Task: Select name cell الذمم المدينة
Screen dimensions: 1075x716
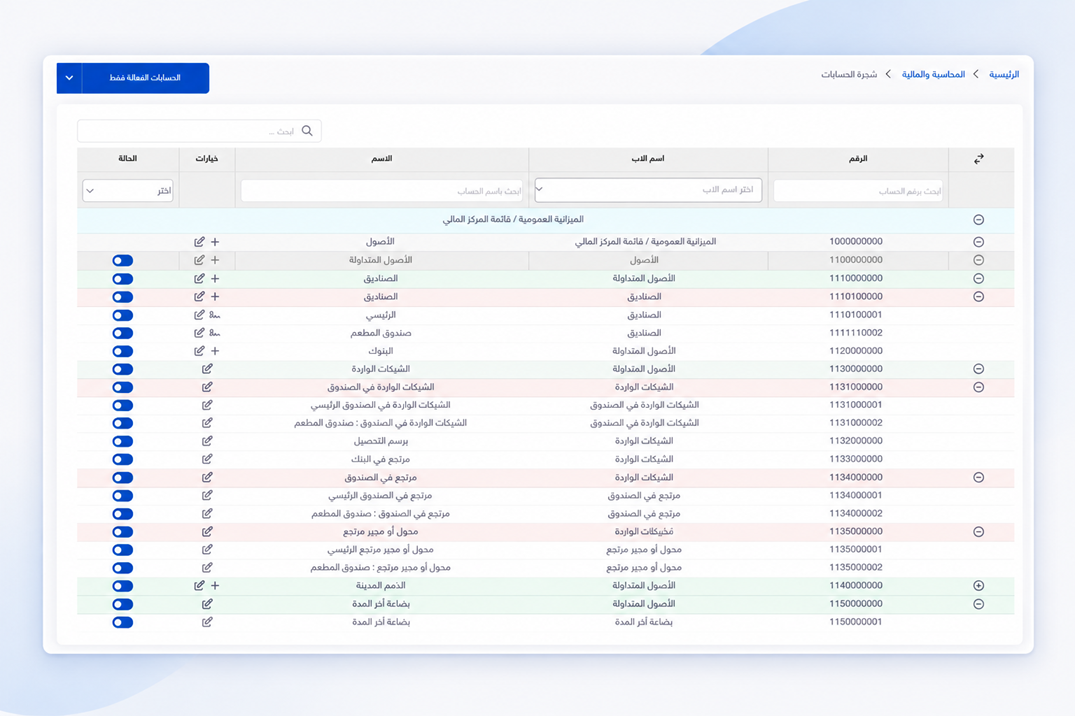Action: click(381, 586)
